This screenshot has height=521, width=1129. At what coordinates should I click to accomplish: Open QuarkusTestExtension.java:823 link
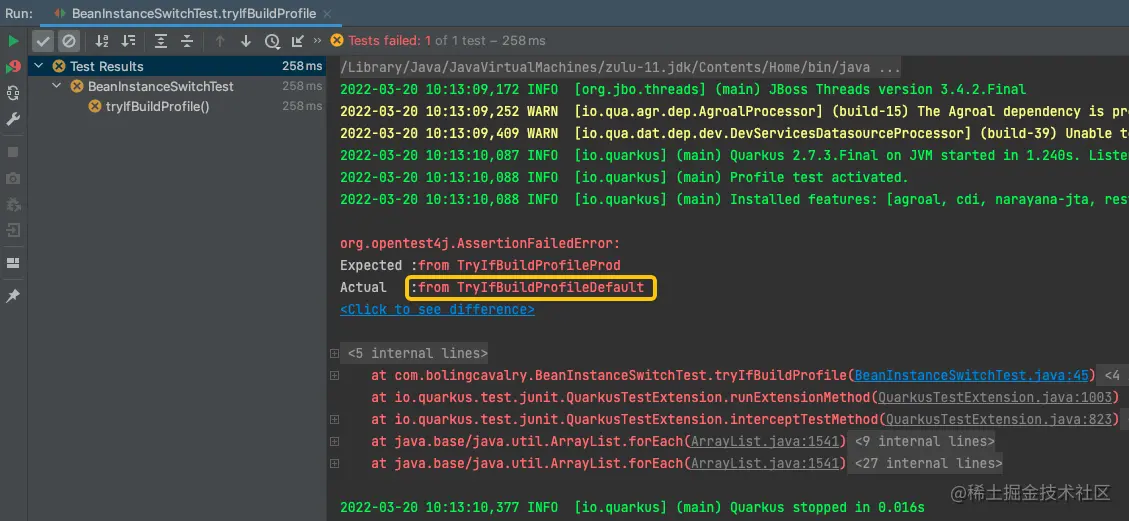999,420
